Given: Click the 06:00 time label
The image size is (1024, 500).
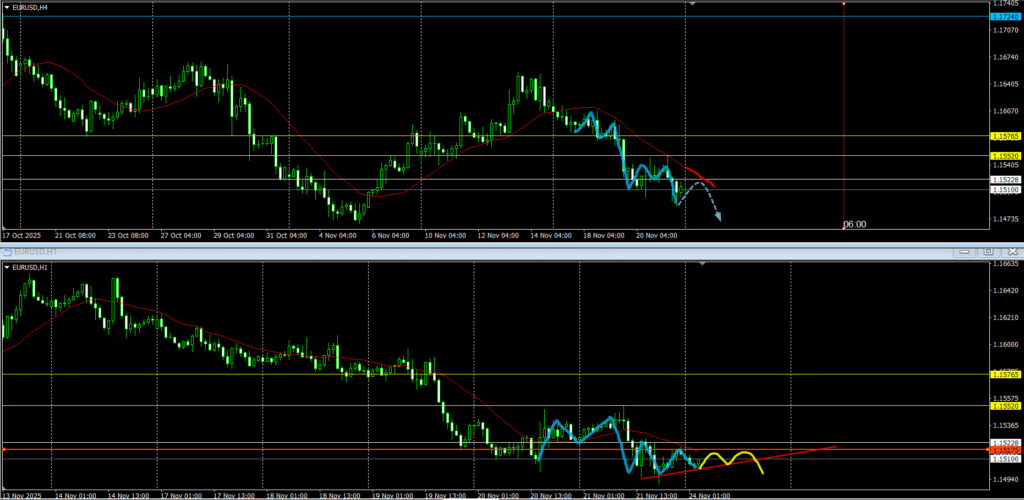Looking at the screenshot, I should [854, 225].
